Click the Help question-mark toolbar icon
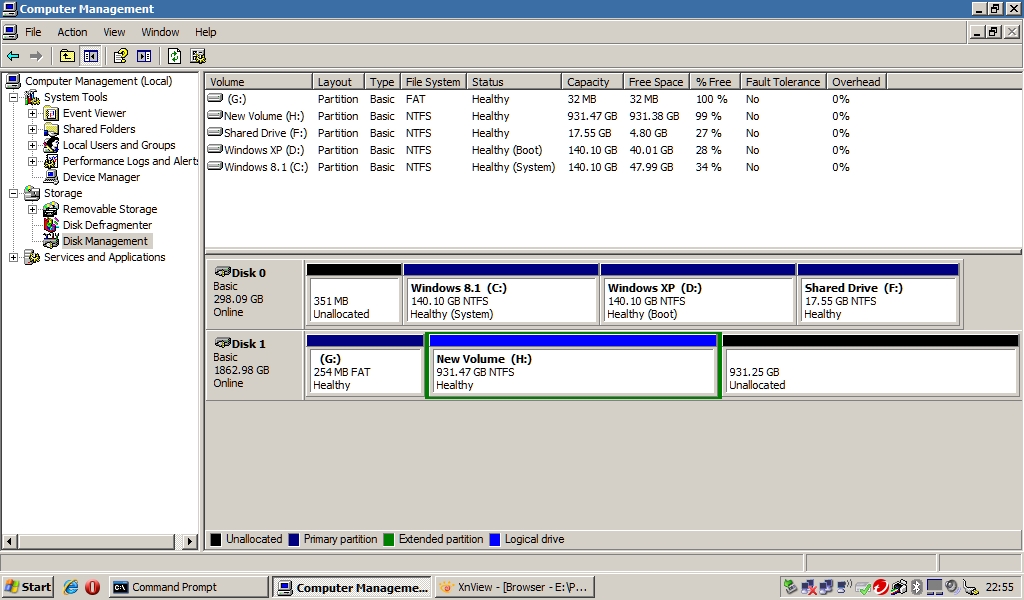Screen dimensions: 1024x600 coord(120,56)
